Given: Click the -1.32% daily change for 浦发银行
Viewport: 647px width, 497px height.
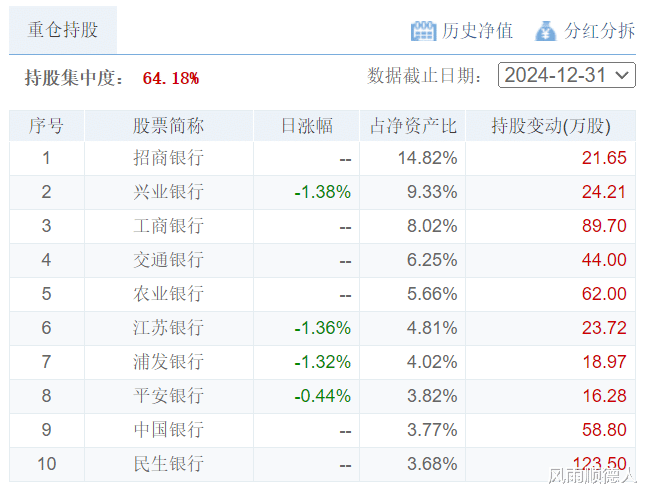Looking at the screenshot, I should 322,362.
